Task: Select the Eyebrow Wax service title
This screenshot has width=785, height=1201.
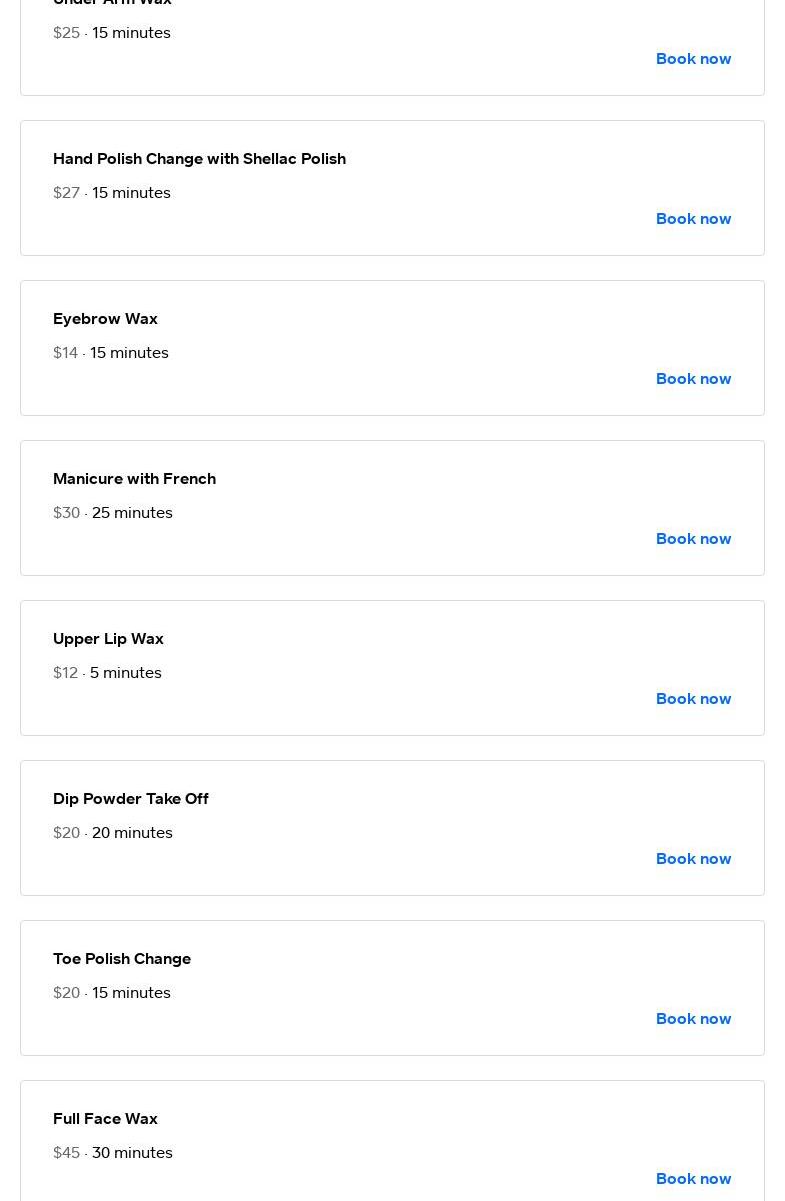Action: click(x=105, y=319)
